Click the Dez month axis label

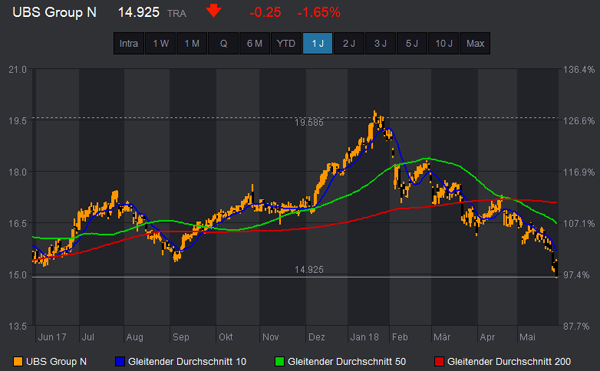pos(316,337)
